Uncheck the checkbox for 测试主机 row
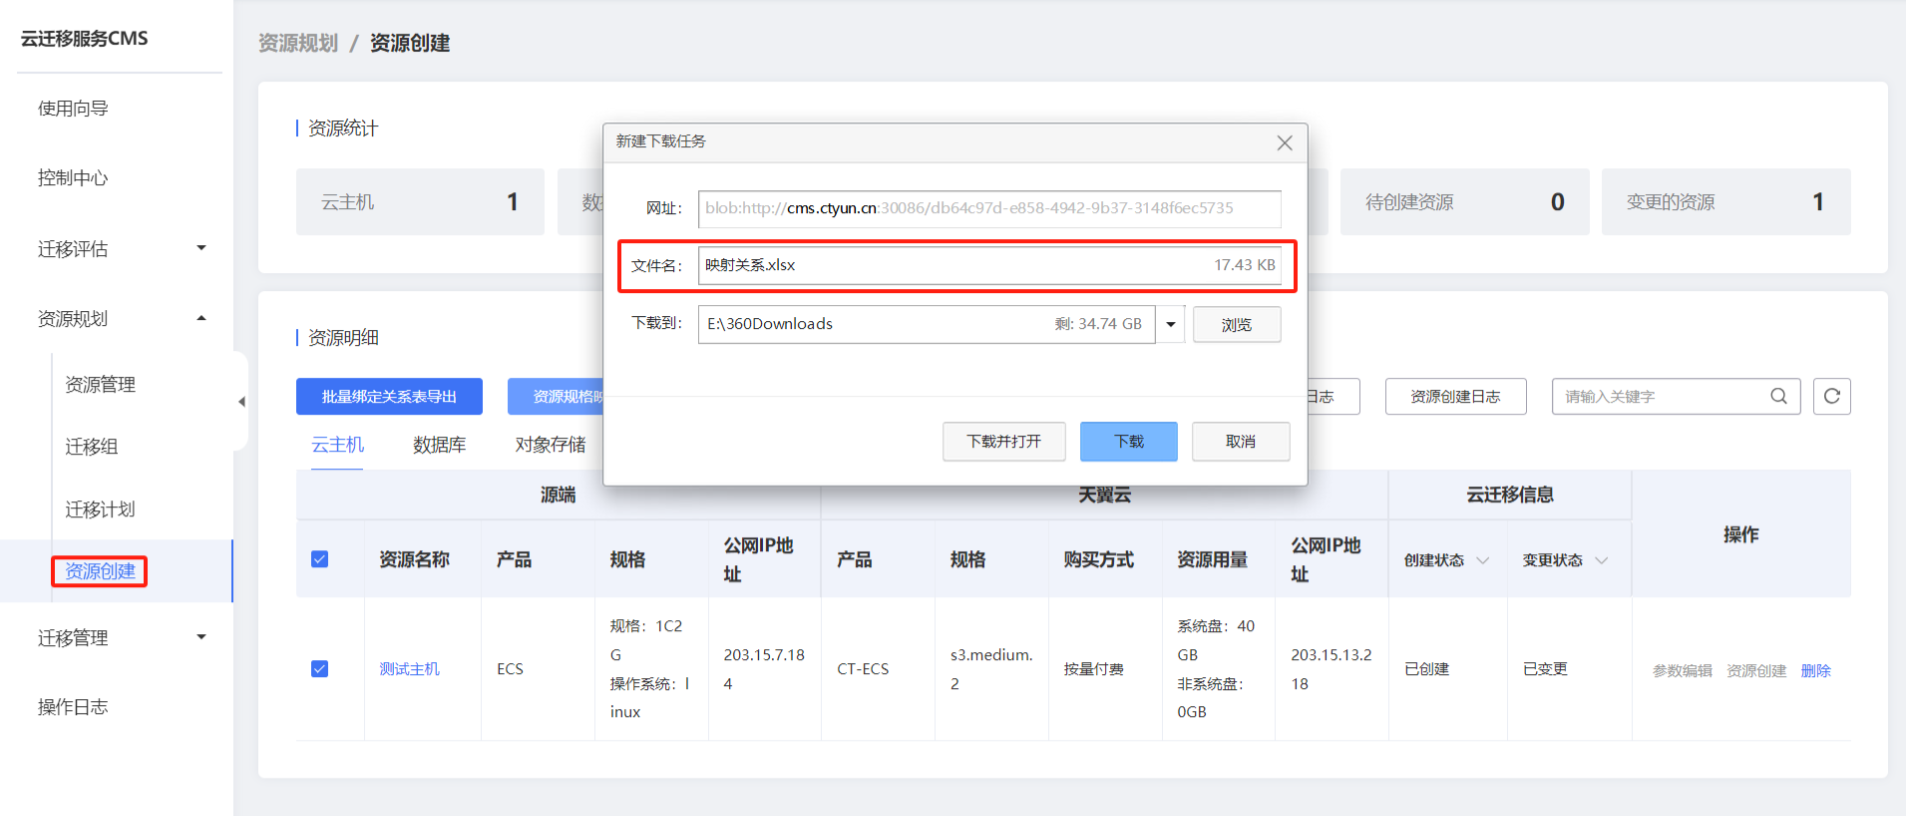The image size is (1906, 816). 320,669
